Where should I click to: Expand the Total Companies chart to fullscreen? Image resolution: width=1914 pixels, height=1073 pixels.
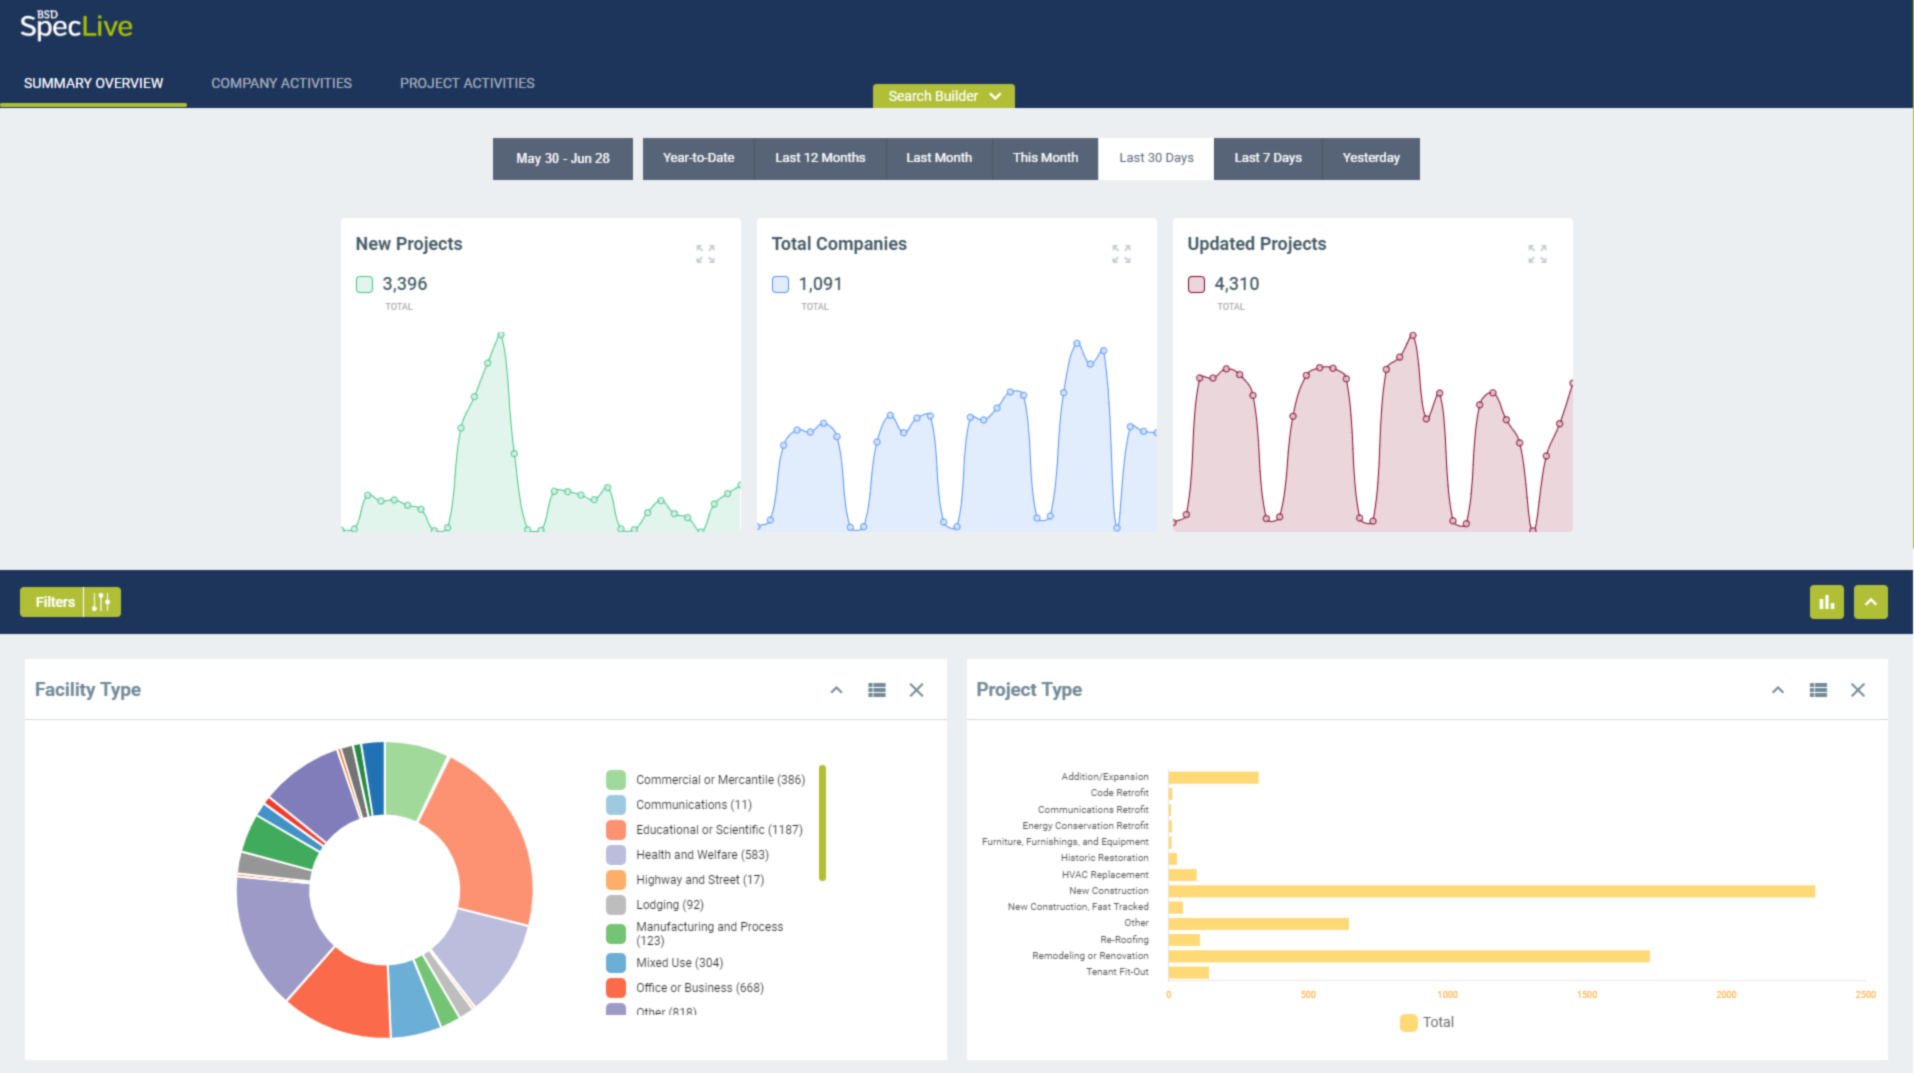1121,254
